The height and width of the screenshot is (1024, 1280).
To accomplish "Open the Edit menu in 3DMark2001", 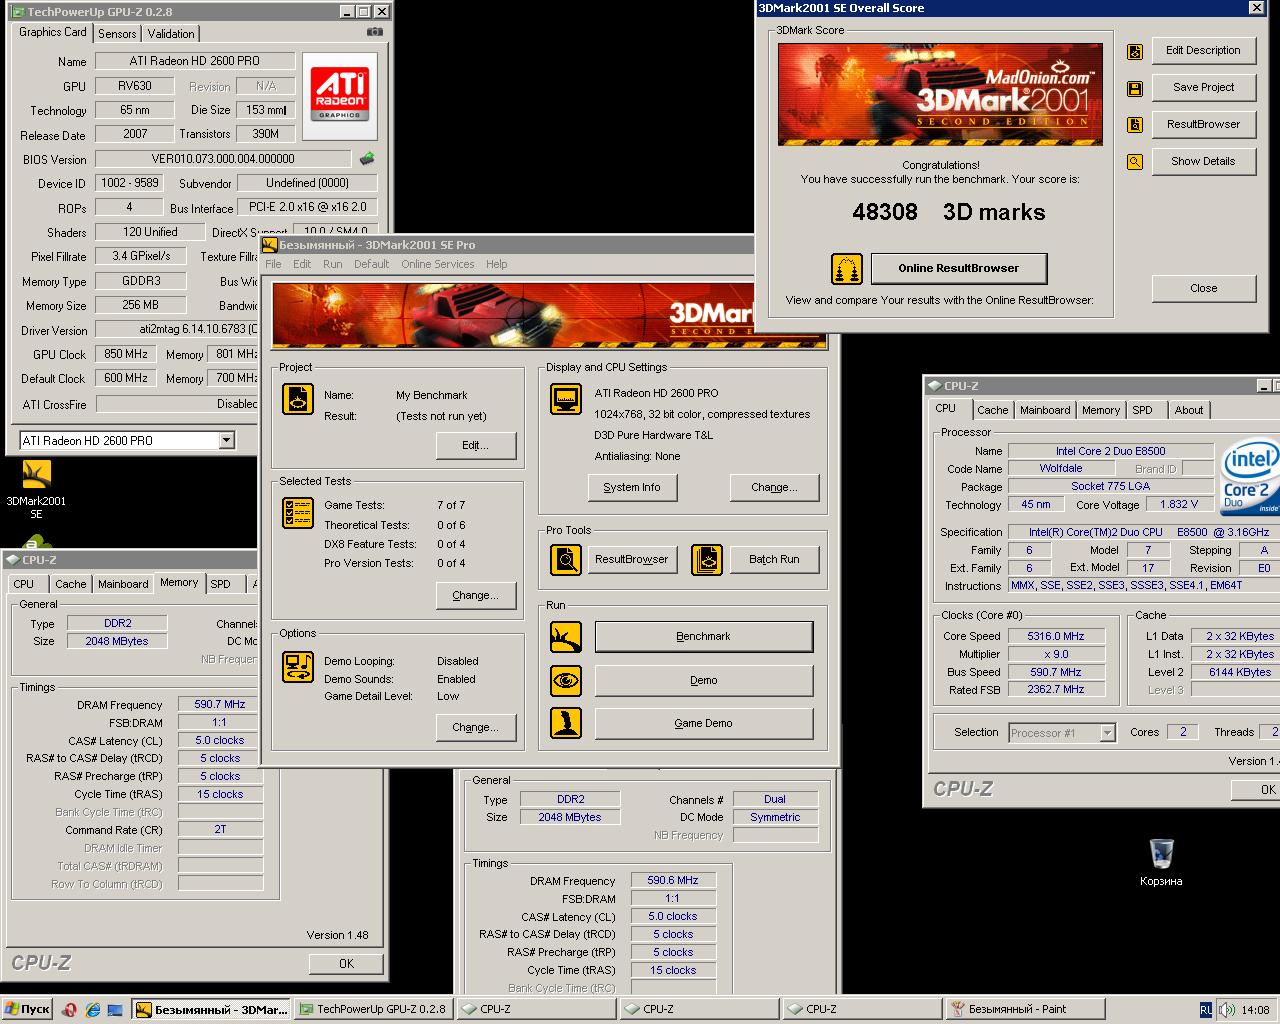I will tap(302, 264).
